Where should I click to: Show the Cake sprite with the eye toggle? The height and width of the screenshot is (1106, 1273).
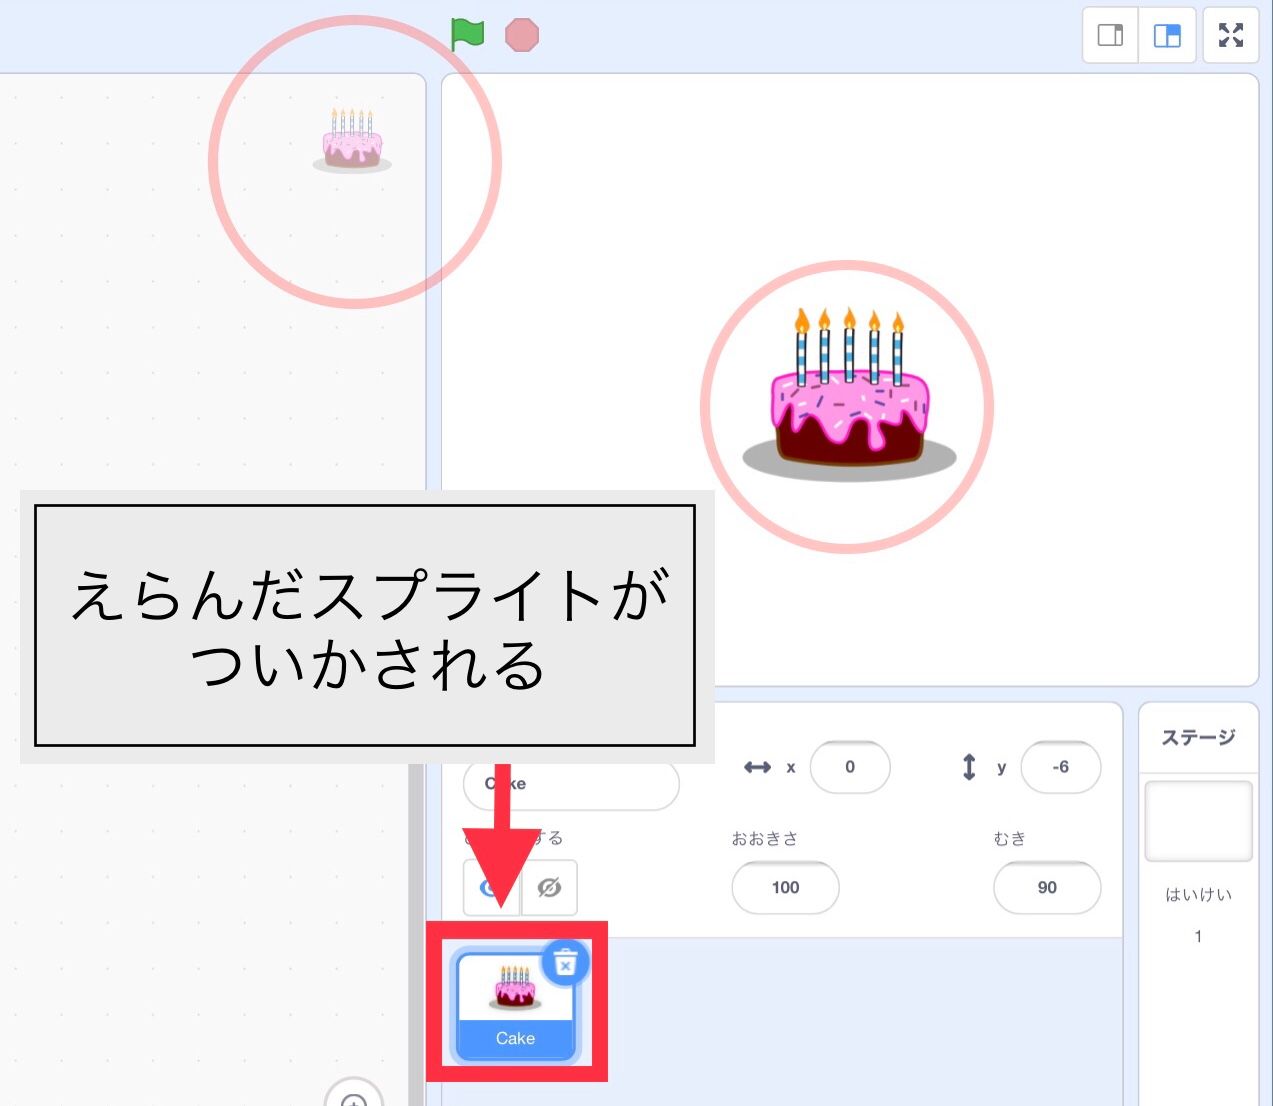[490, 887]
